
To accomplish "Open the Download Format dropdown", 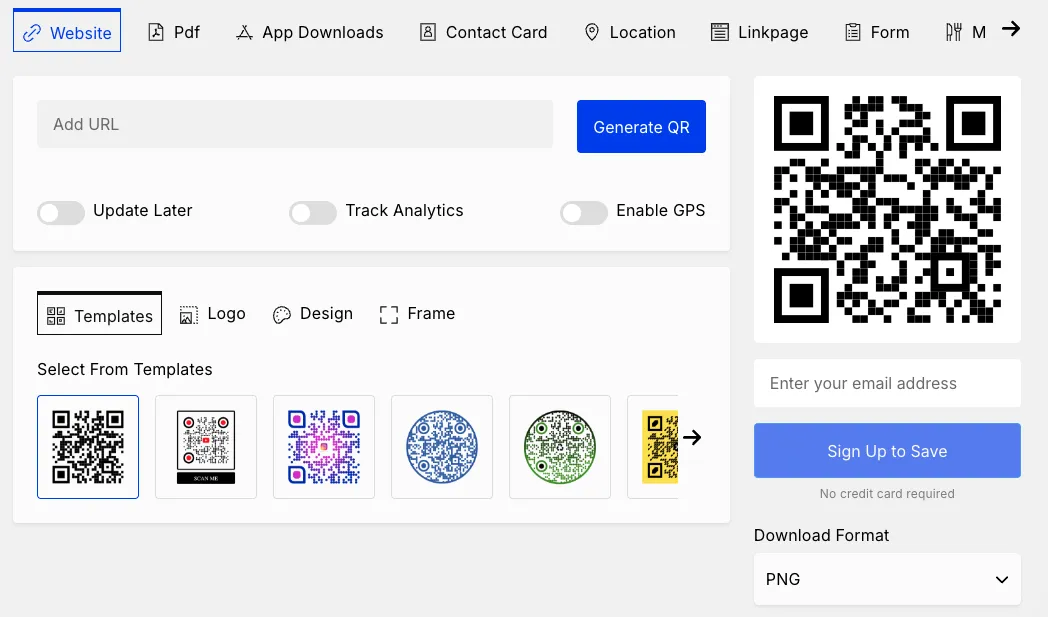I will (x=886, y=579).
